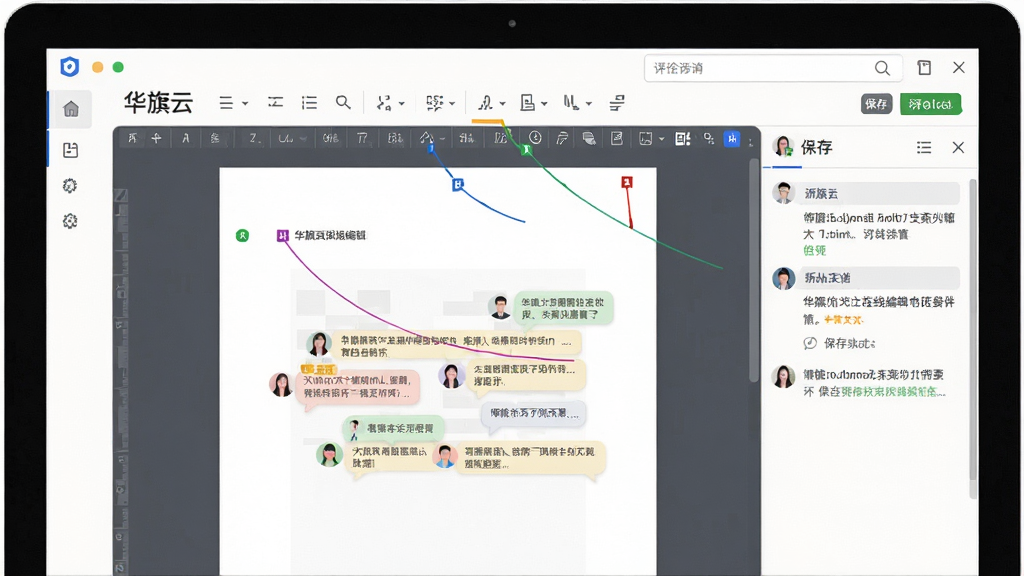Click the reply bubble icon under second comment
This screenshot has width=1024, height=576.
[x=810, y=343]
